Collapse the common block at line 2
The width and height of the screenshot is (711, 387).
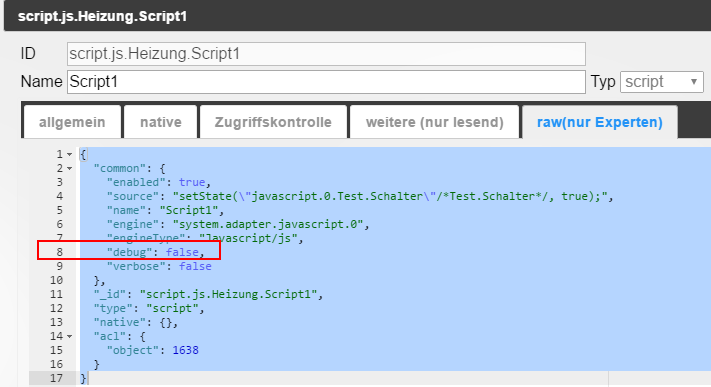(69, 169)
